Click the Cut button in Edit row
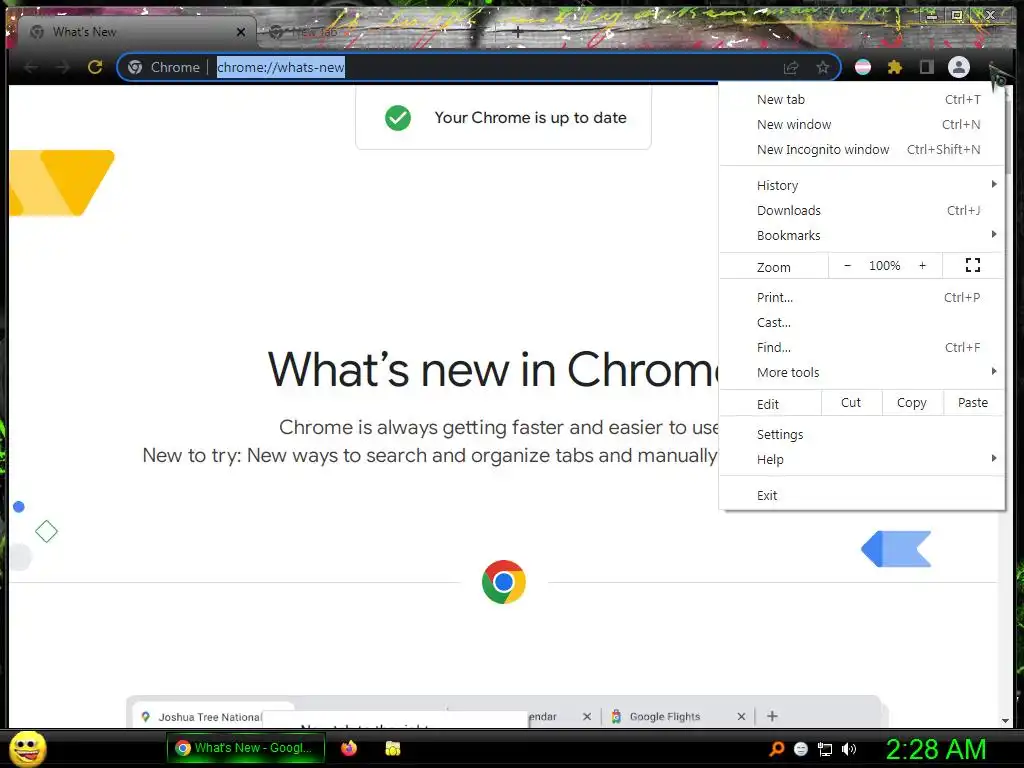The image size is (1024, 768). tap(851, 403)
